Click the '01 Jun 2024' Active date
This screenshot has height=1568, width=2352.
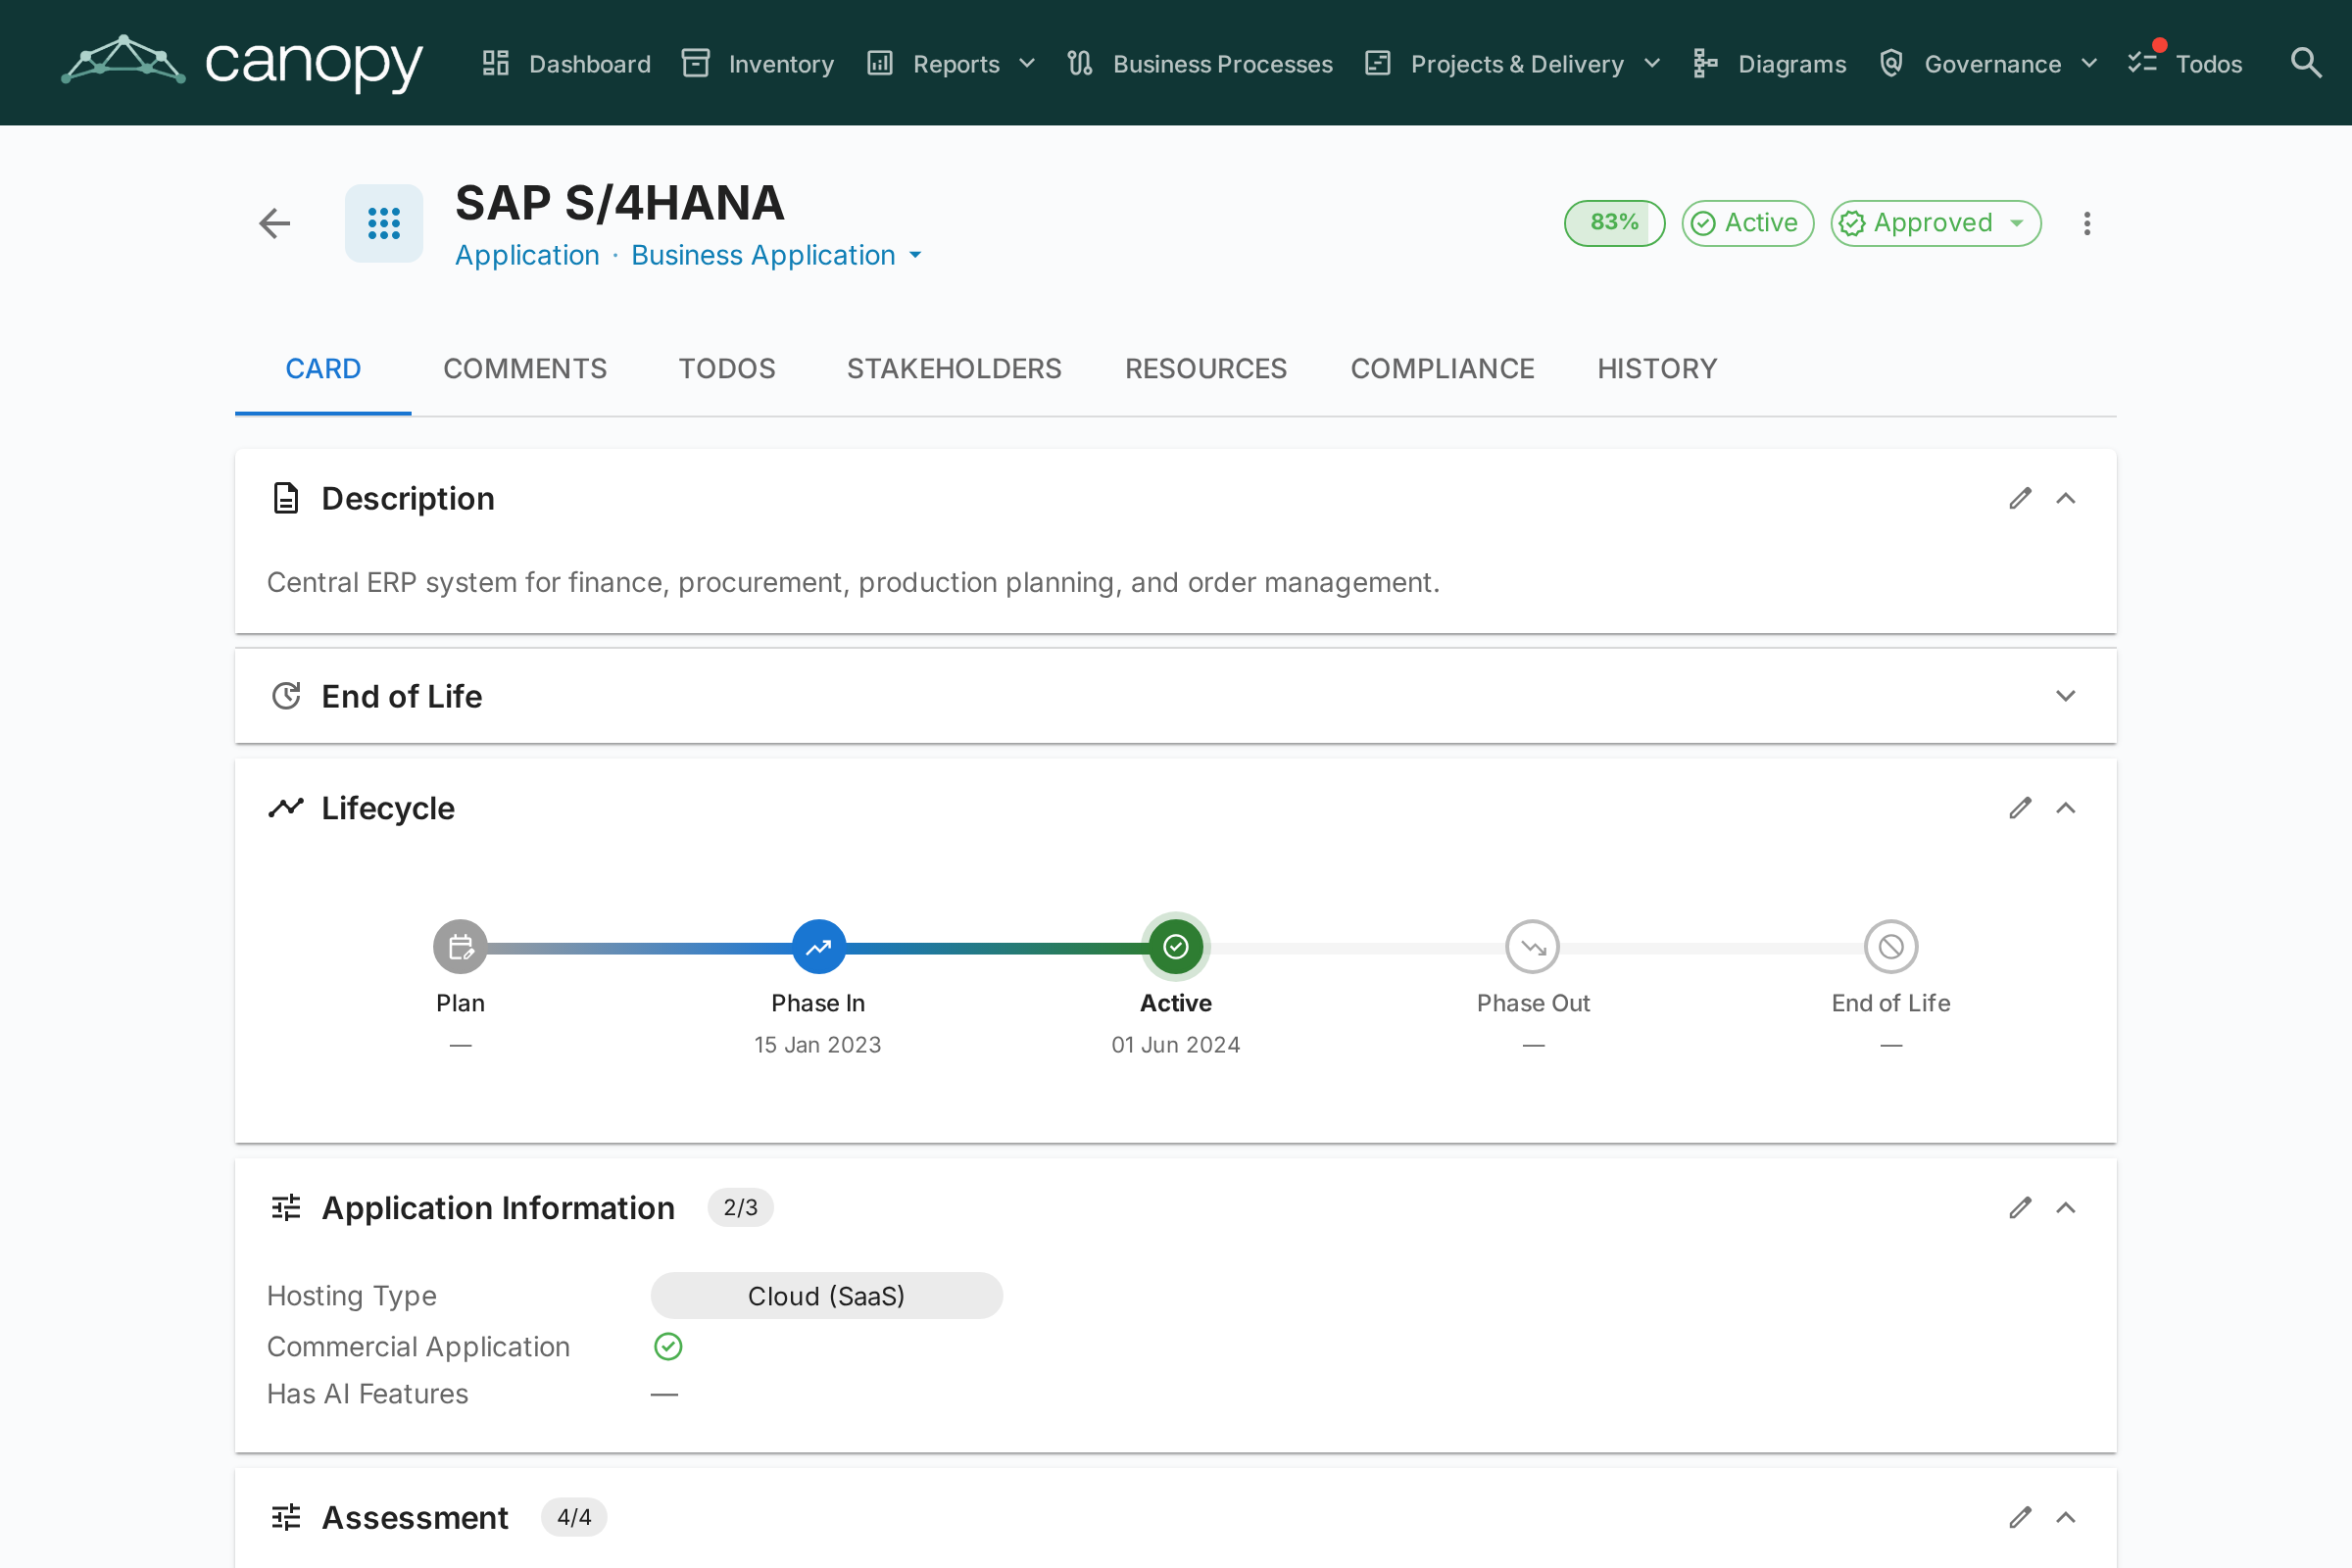pos(1175,1045)
